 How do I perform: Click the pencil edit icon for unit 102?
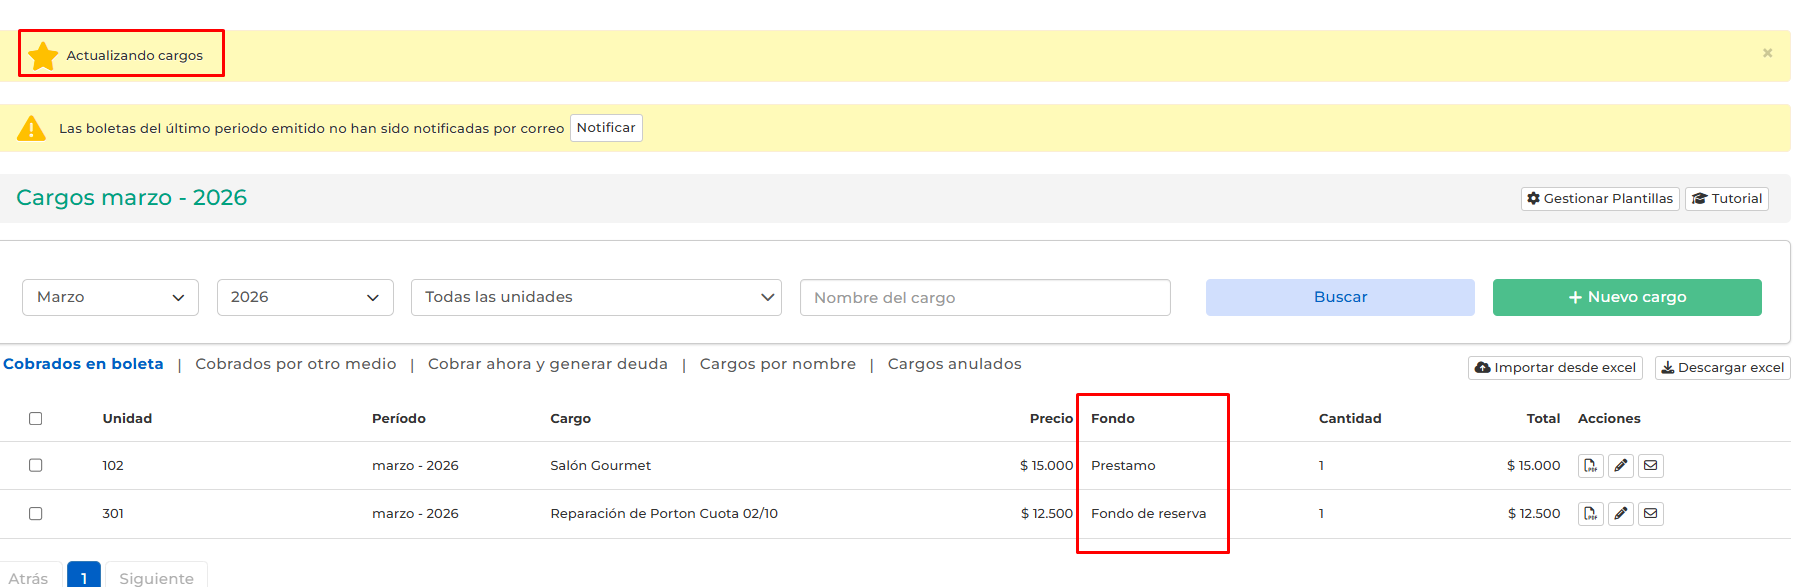(x=1621, y=466)
